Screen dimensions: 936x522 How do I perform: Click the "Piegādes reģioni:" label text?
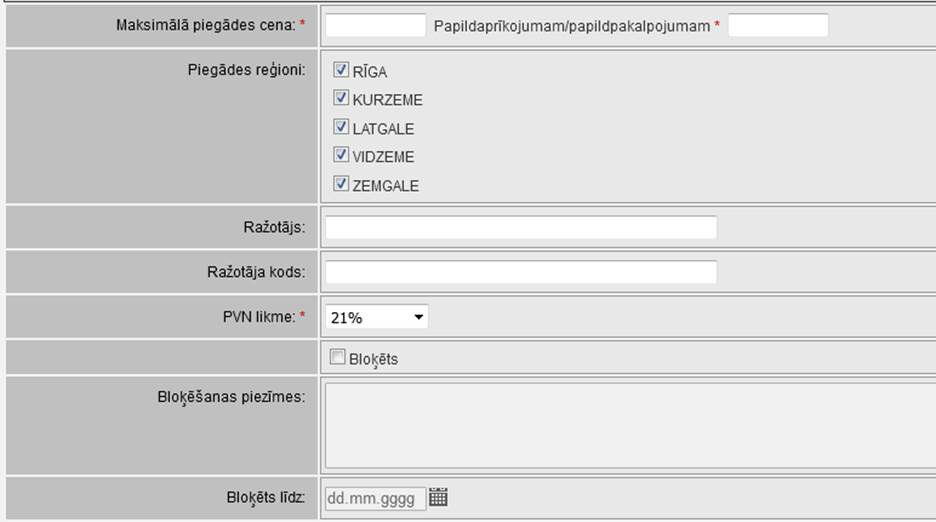(x=246, y=69)
